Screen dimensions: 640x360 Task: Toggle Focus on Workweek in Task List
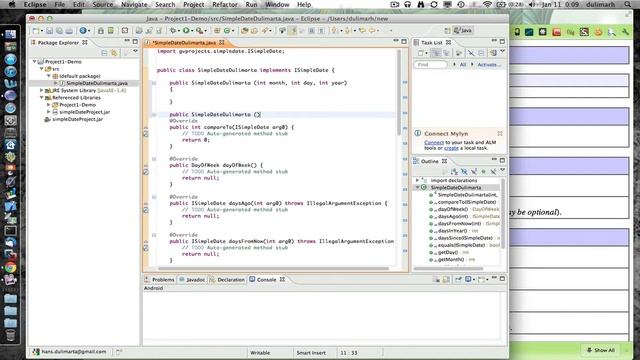coord(459,53)
